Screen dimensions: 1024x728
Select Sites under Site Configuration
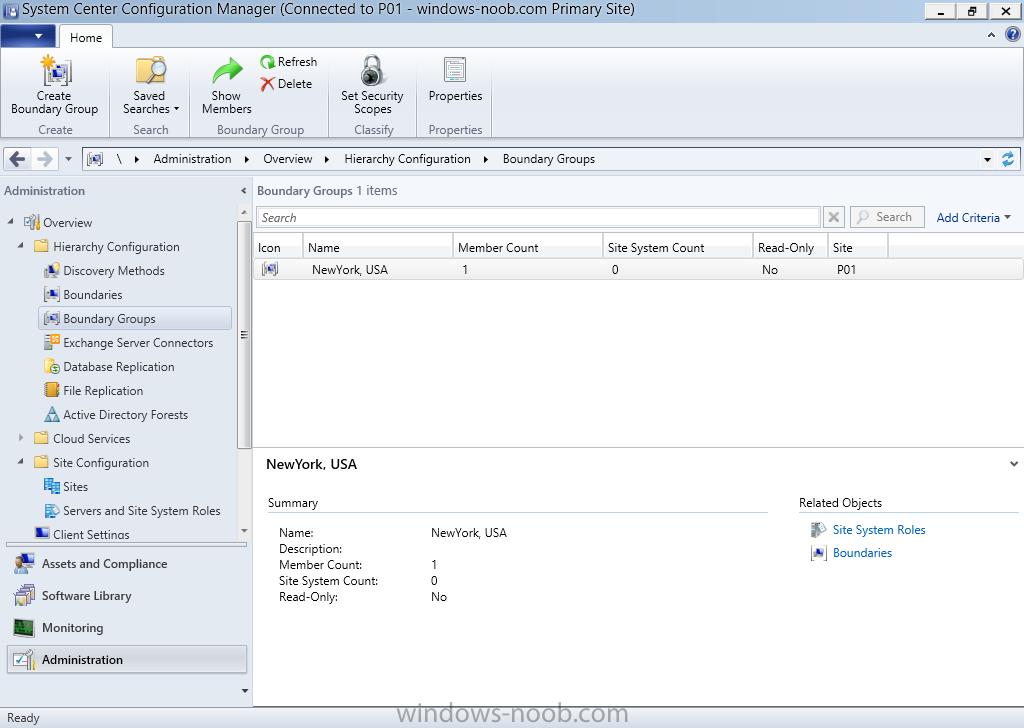coord(75,486)
